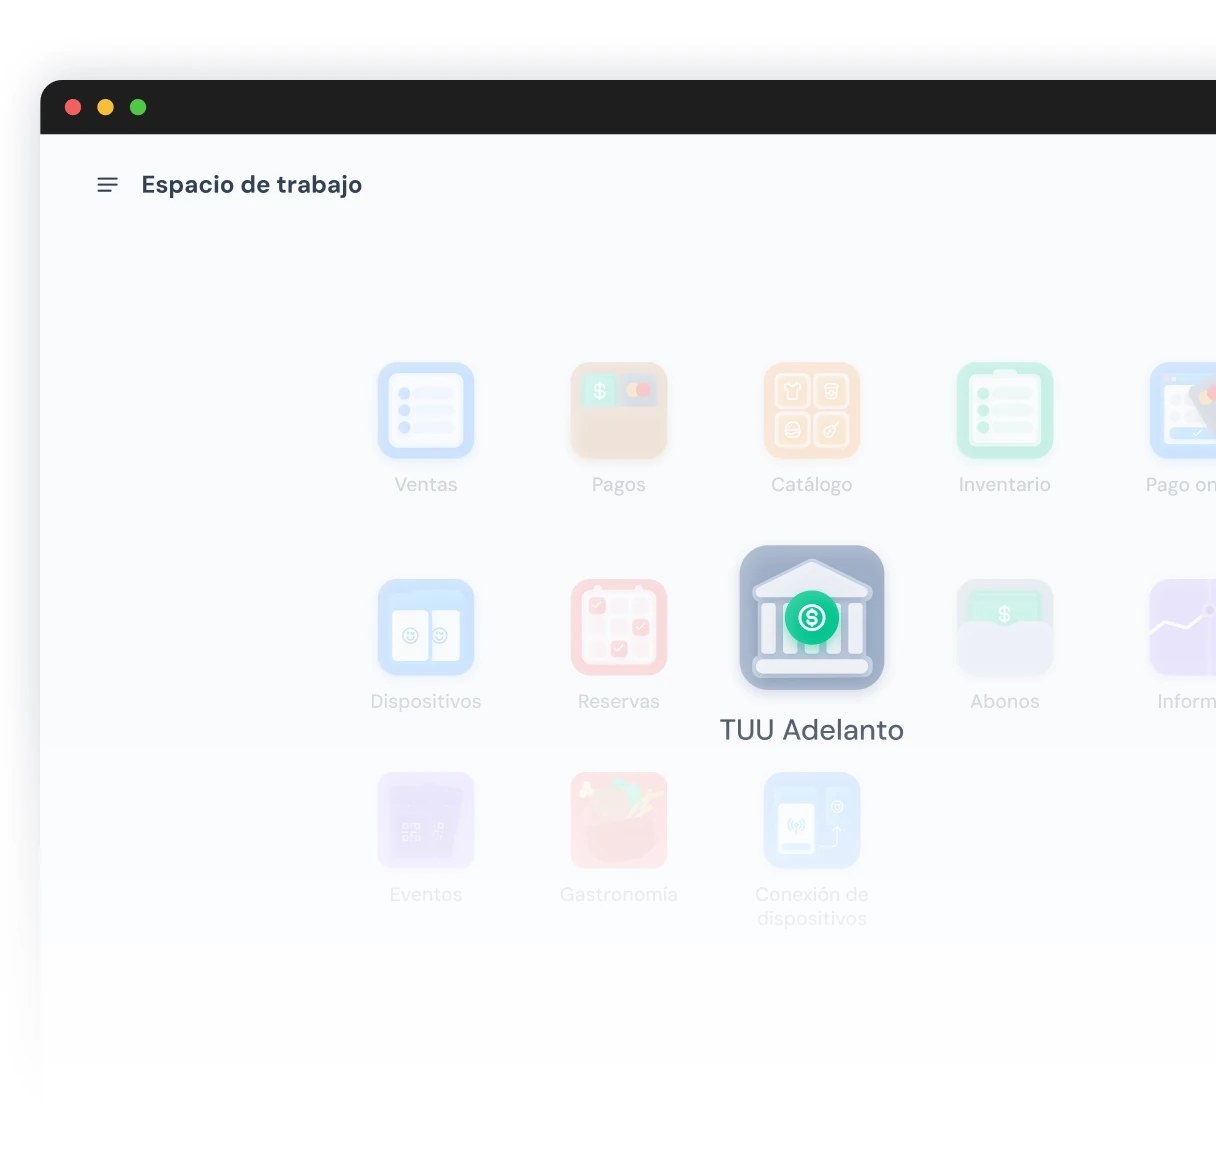This screenshot has width=1216, height=1160.
Task: Open the Ventas app icon
Action: (426, 410)
